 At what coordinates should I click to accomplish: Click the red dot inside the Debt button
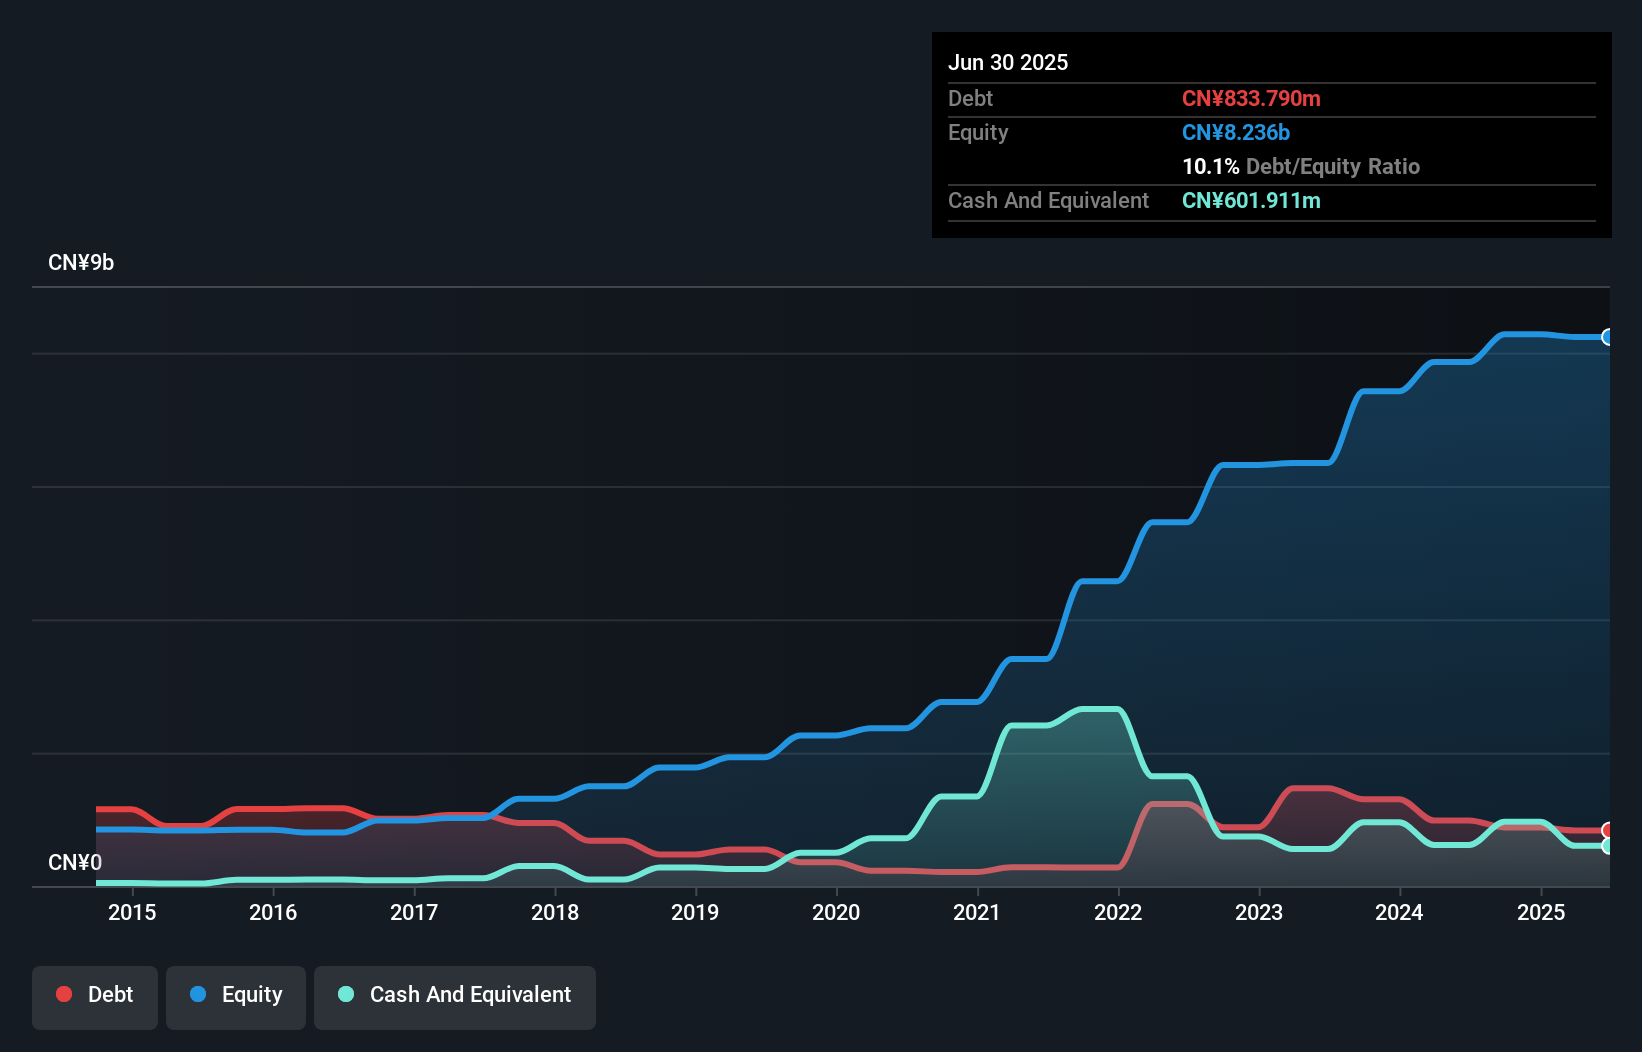tap(63, 994)
